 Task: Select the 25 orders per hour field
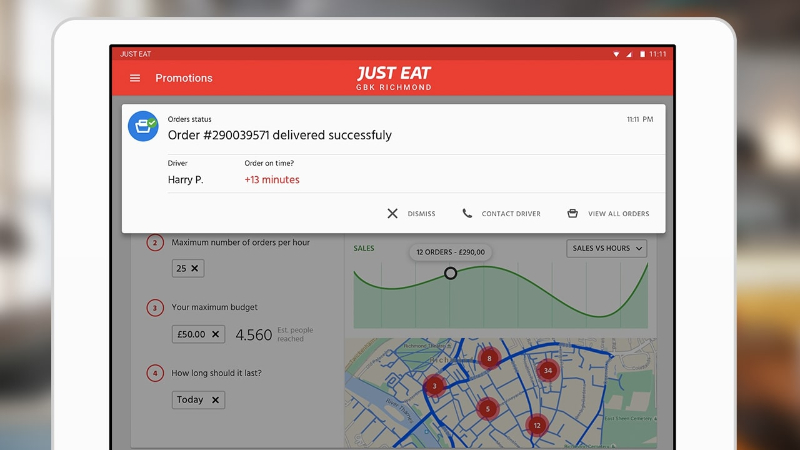[x=188, y=268]
